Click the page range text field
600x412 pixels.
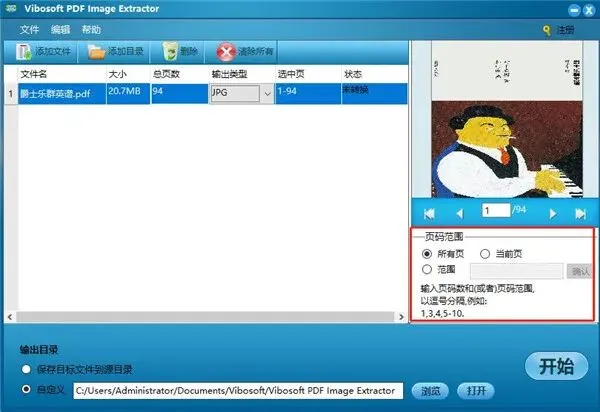click(517, 271)
